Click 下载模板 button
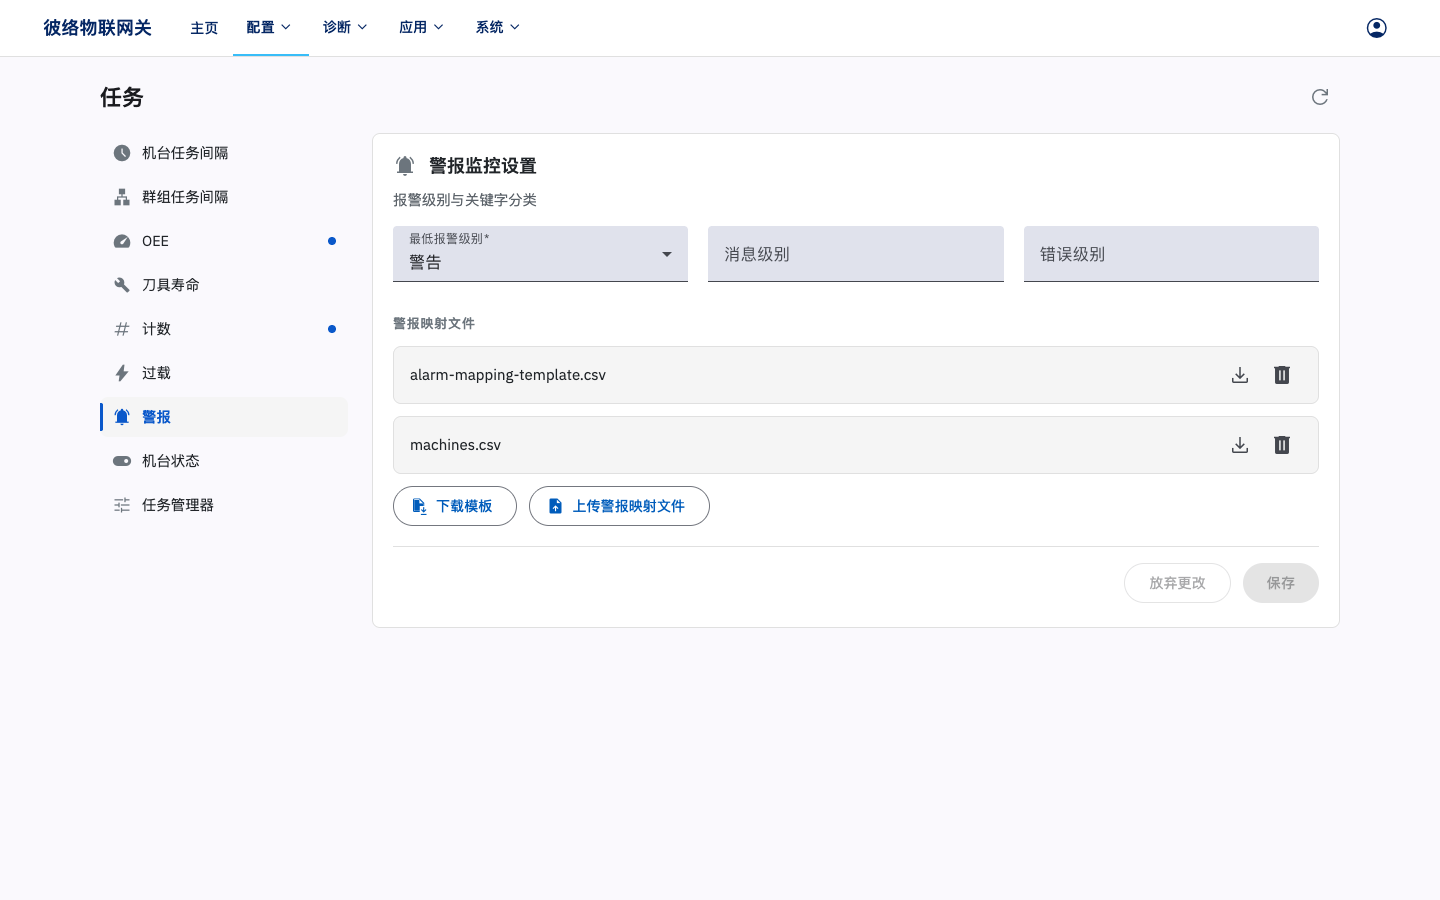1440x900 pixels. 455,506
